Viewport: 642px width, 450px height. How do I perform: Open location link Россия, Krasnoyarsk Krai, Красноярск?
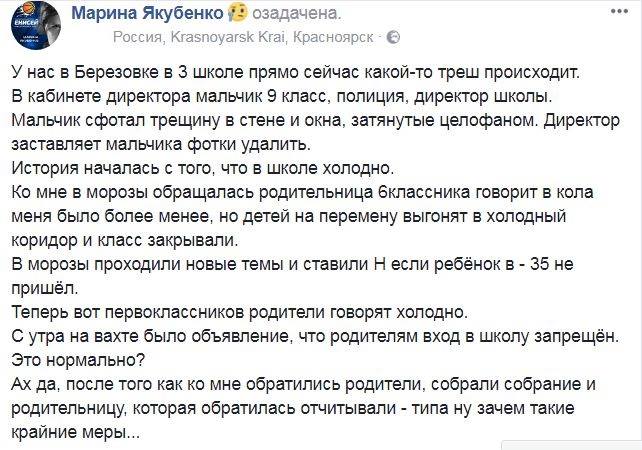pos(243,37)
